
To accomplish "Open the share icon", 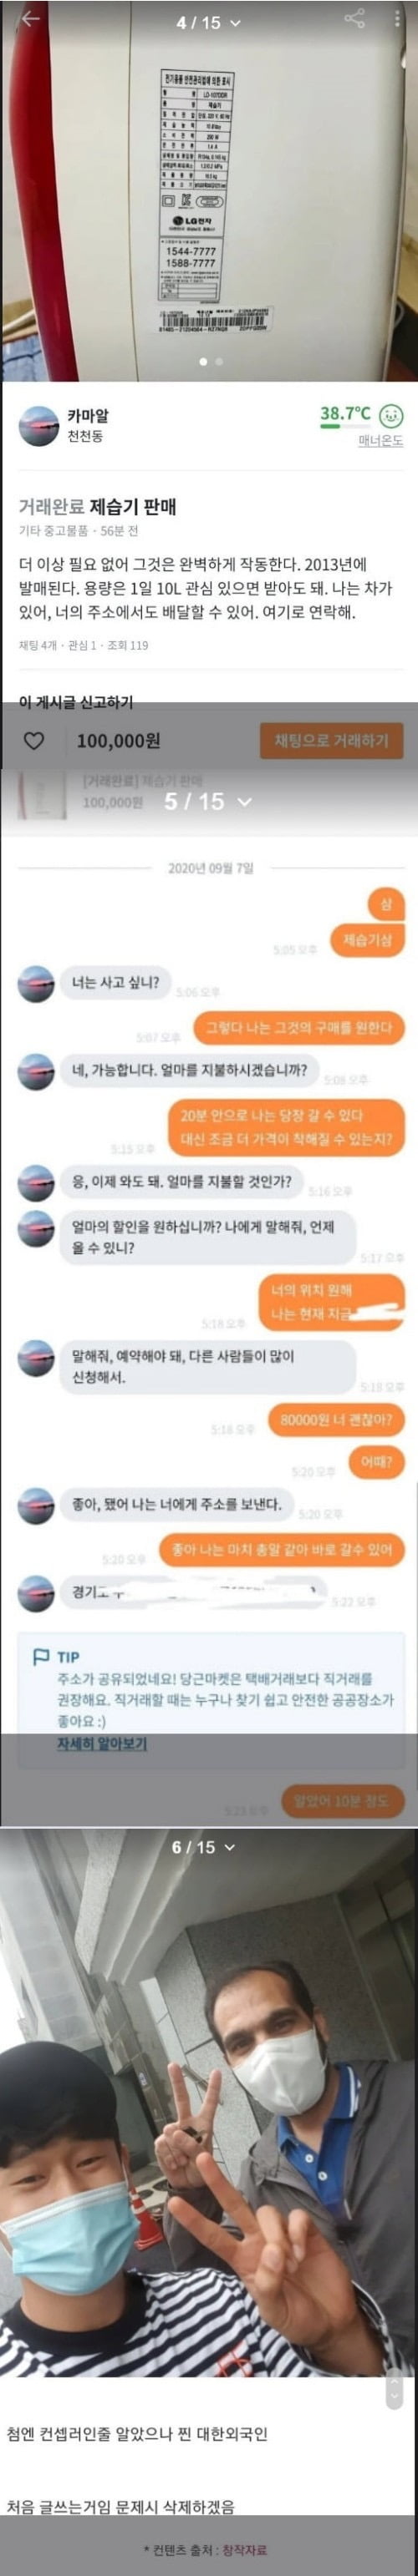I will point(354,19).
